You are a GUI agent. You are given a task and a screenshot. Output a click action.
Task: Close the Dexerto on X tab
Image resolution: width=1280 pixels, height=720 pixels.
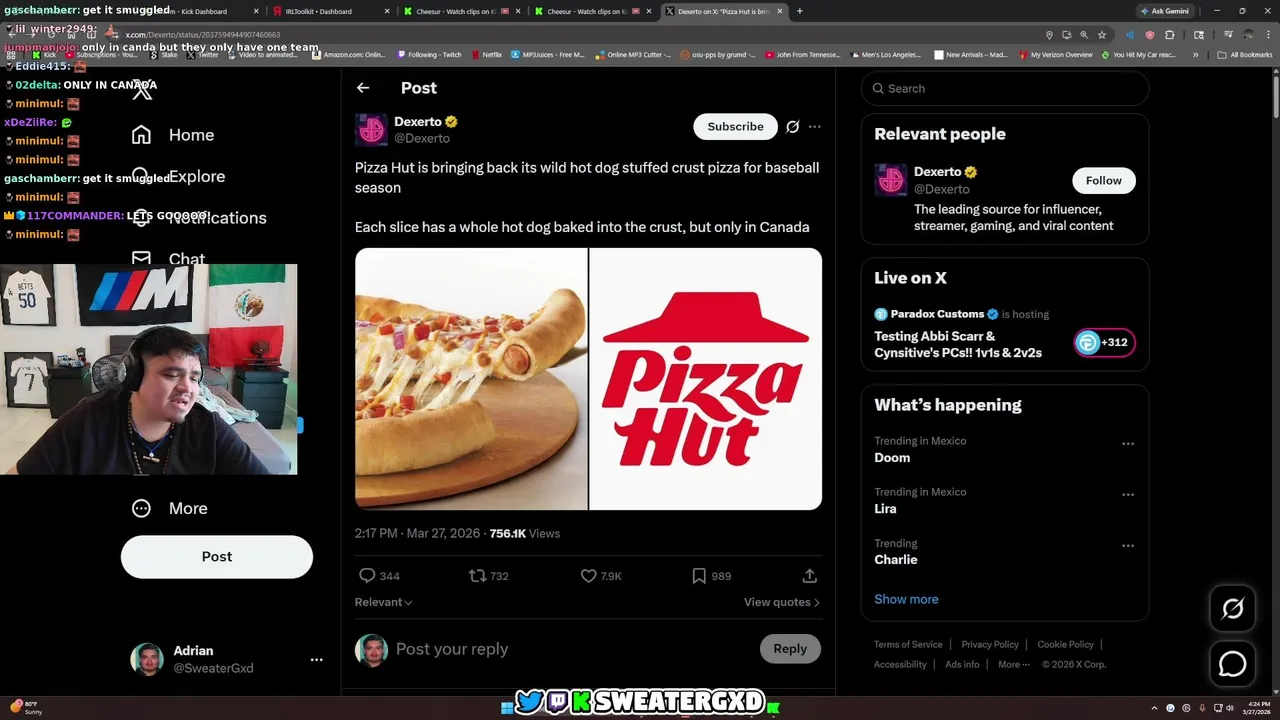pos(779,11)
